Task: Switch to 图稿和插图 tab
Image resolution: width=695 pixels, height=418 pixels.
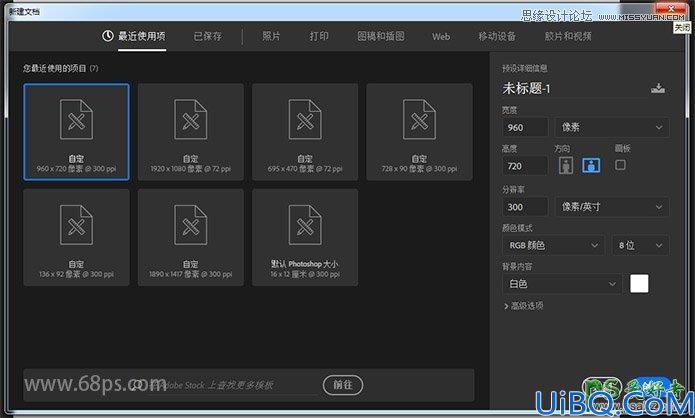Action: [381, 36]
